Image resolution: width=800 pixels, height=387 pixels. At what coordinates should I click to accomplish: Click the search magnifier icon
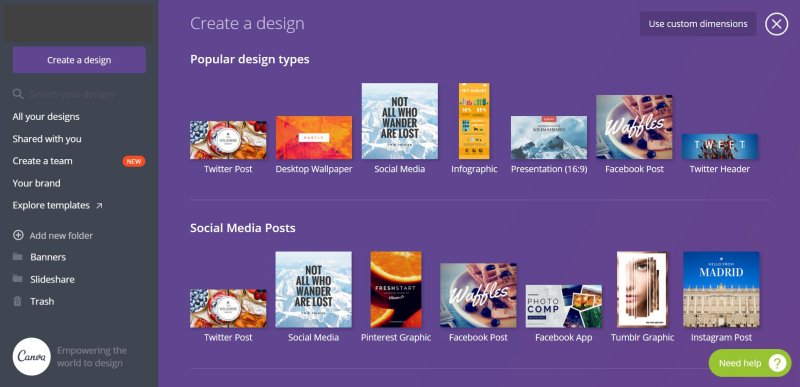click(18, 94)
